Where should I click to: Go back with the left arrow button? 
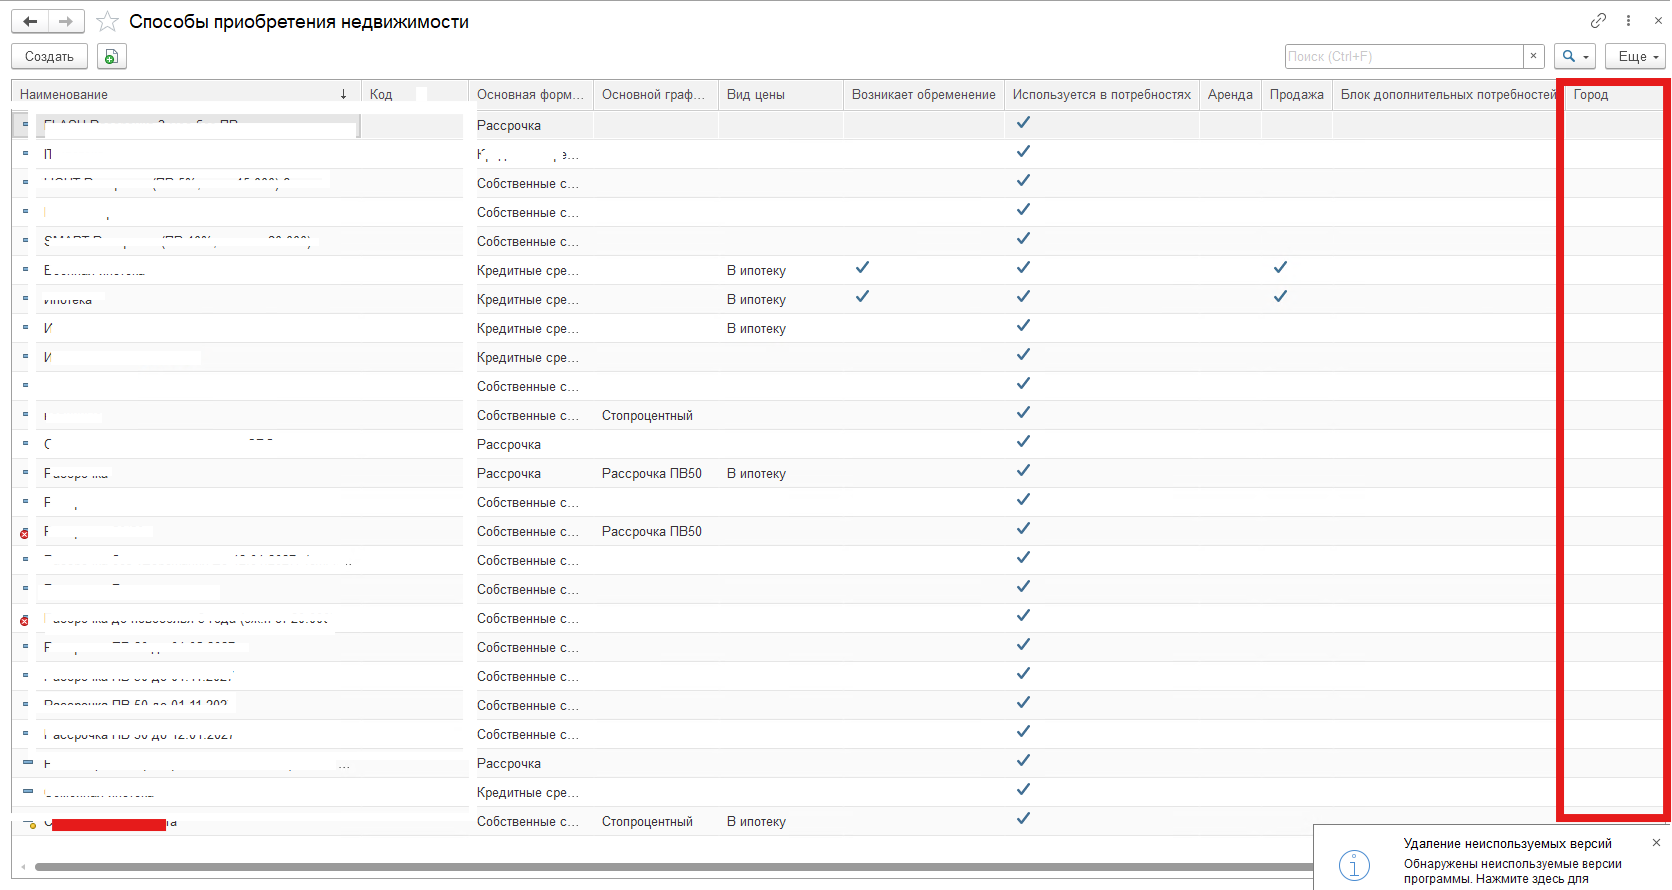[x=30, y=21]
